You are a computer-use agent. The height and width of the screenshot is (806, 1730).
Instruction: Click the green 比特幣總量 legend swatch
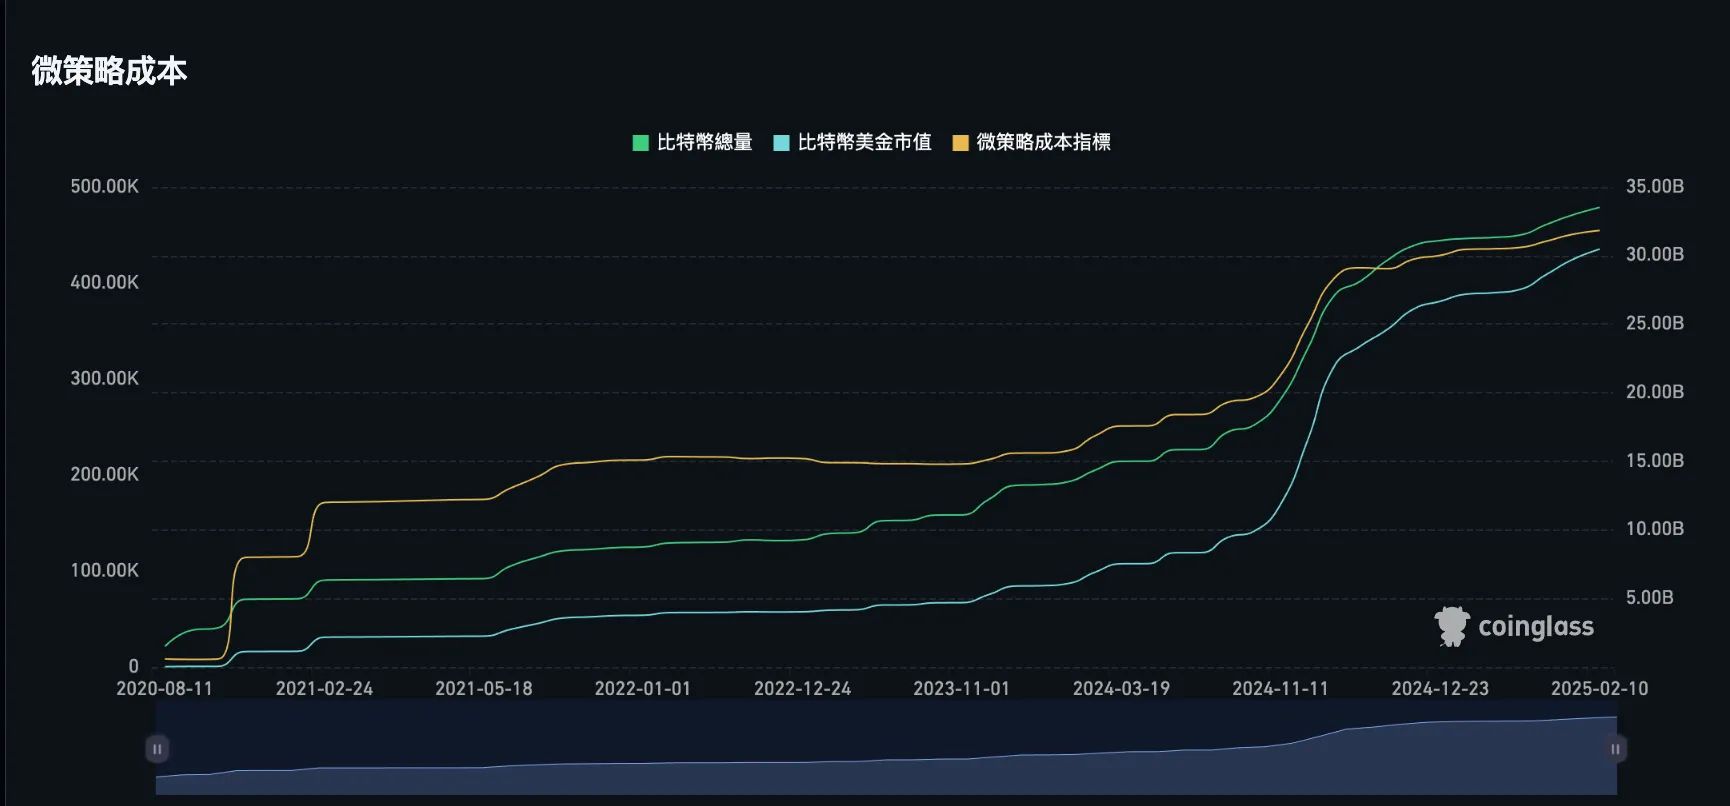coord(641,143)
